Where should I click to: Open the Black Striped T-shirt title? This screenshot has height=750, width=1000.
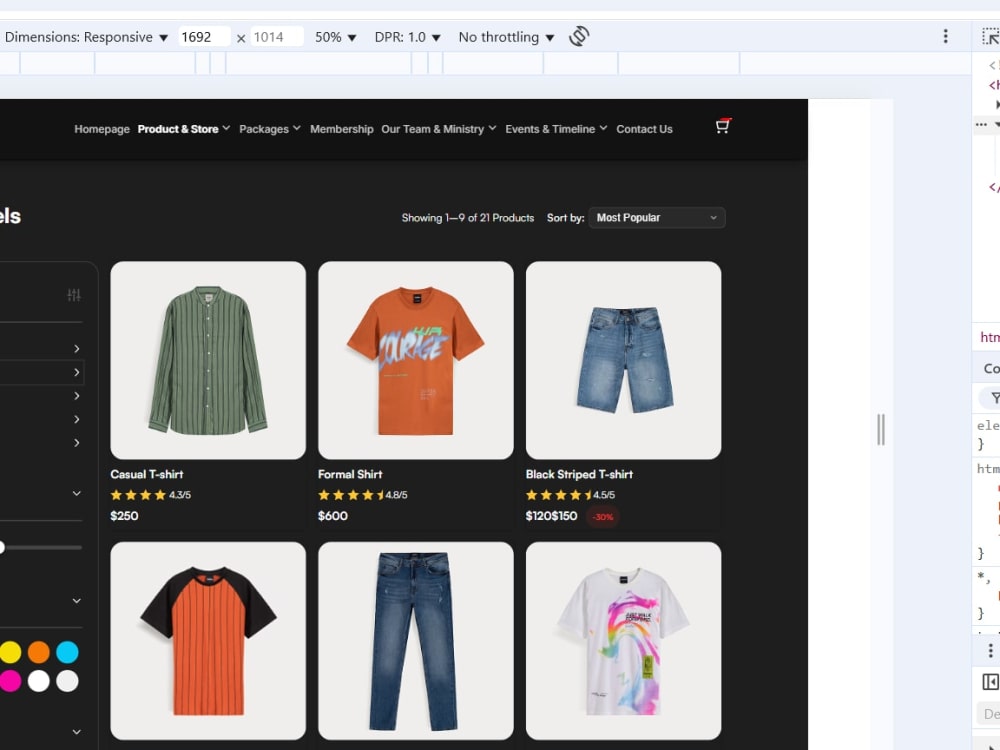tap(579, 474)
